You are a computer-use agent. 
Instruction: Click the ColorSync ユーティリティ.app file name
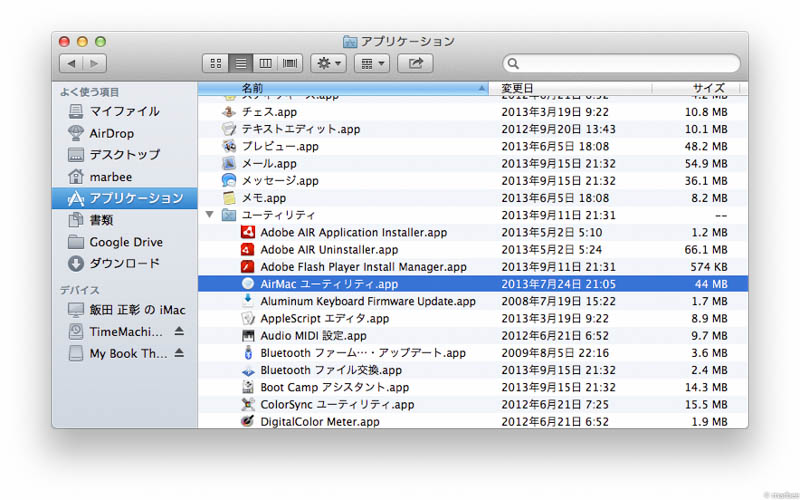click(x=337, y=405)
